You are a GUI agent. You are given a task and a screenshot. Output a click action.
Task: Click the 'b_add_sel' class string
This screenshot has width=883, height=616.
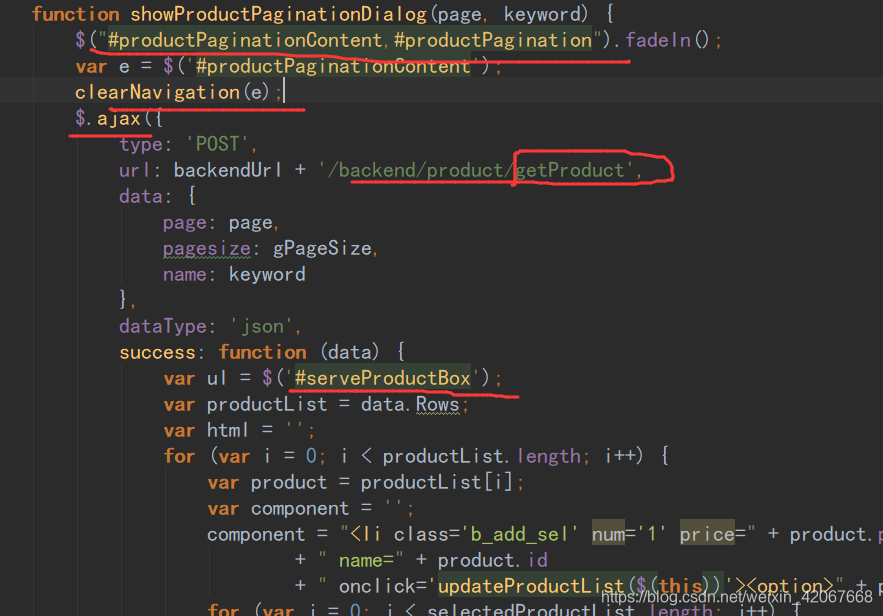click(520, 534)
